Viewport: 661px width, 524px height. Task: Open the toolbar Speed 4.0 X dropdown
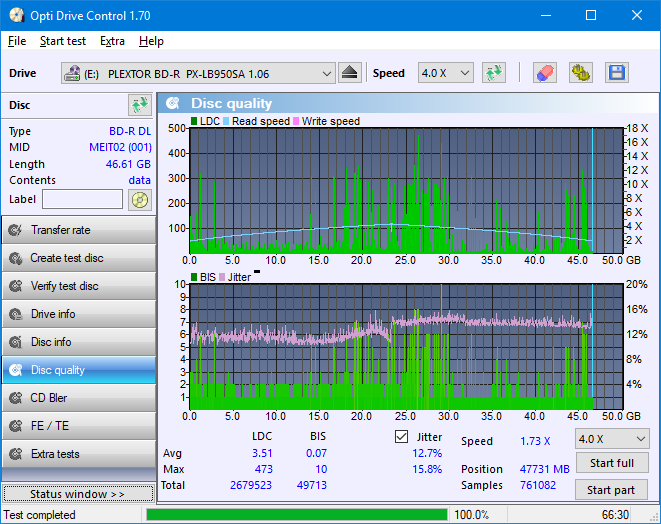pyautogui.click(x=446, y=73)
